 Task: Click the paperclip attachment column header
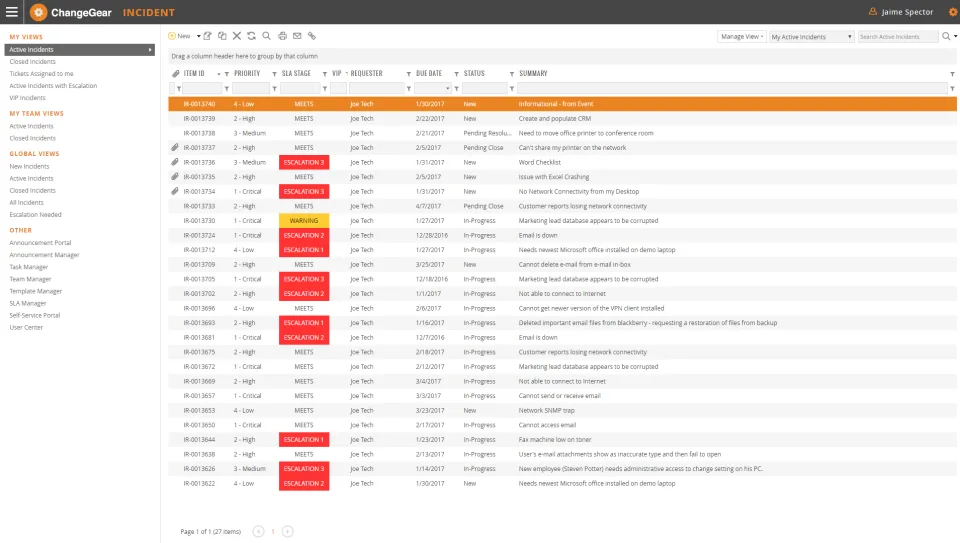(x=175, y=73)
